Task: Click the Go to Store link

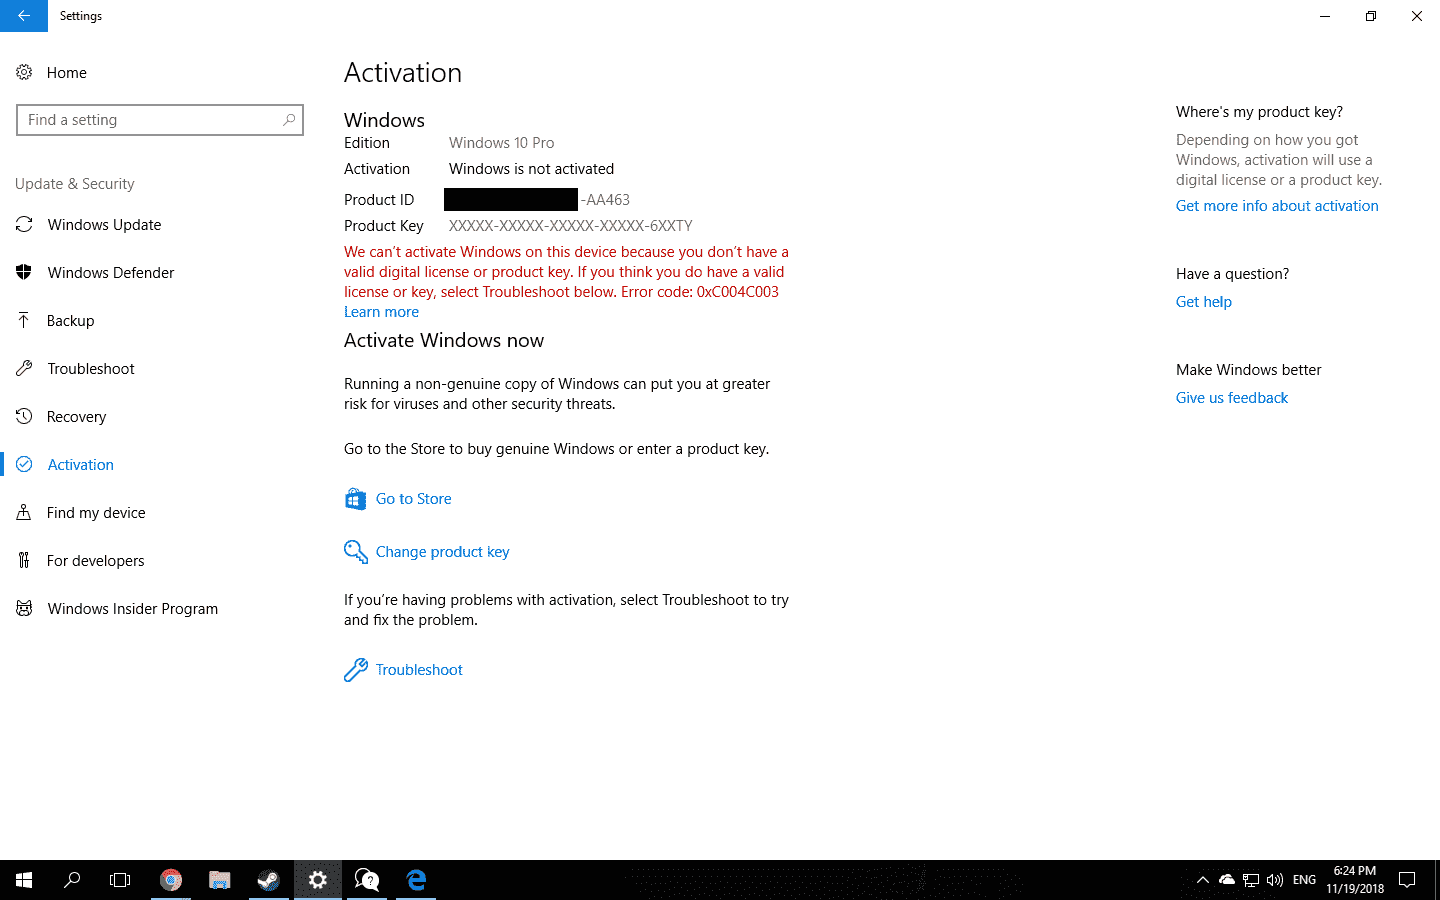Action: click(x=413, y=499)
